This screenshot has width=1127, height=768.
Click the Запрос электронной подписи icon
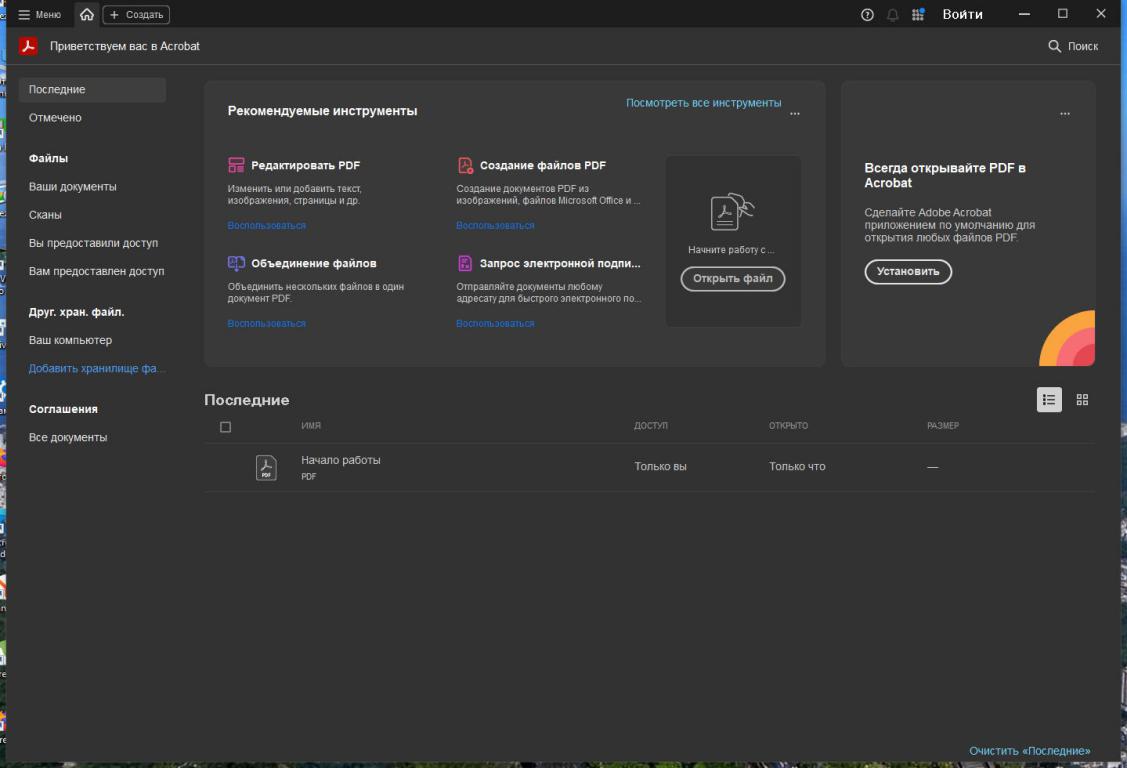(465, 263)
